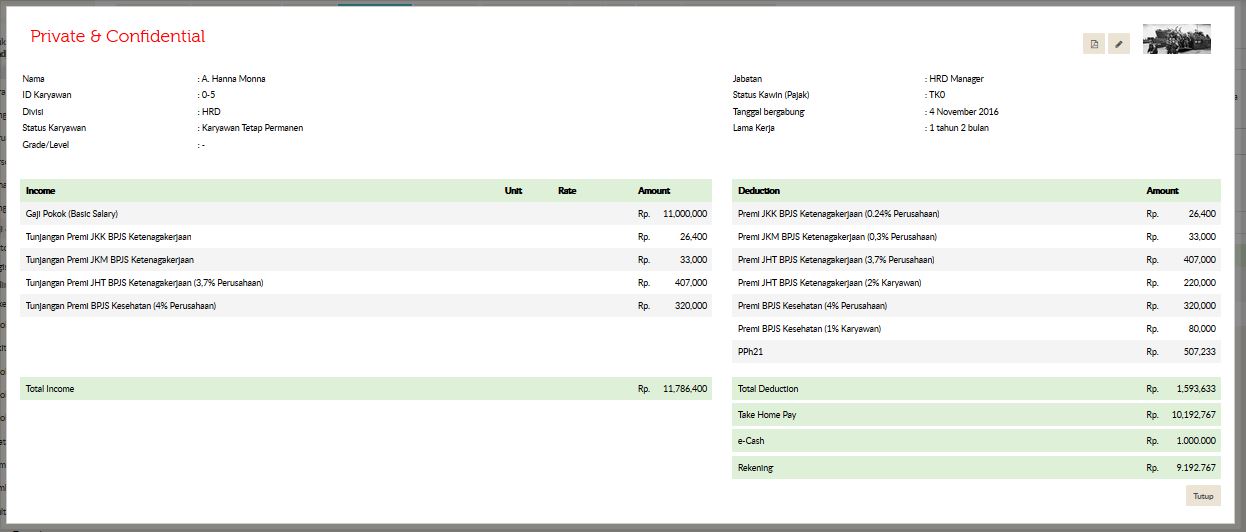Select the Gaji Pokok (Basic Salary) row

[x=366, y=214]
